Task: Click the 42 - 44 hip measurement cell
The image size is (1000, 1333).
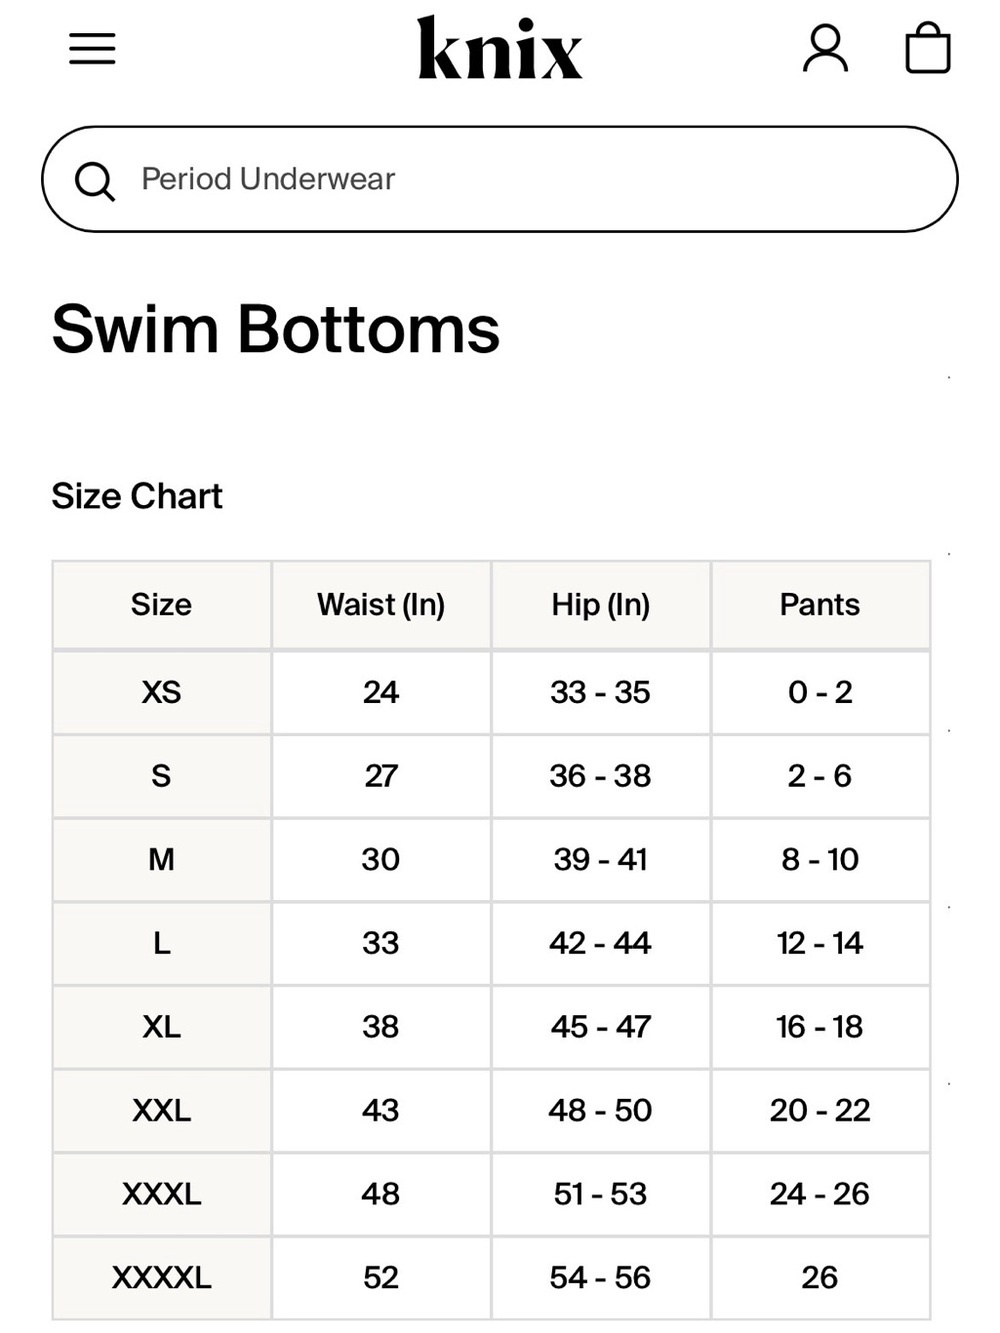Action: tap(601, 943)
